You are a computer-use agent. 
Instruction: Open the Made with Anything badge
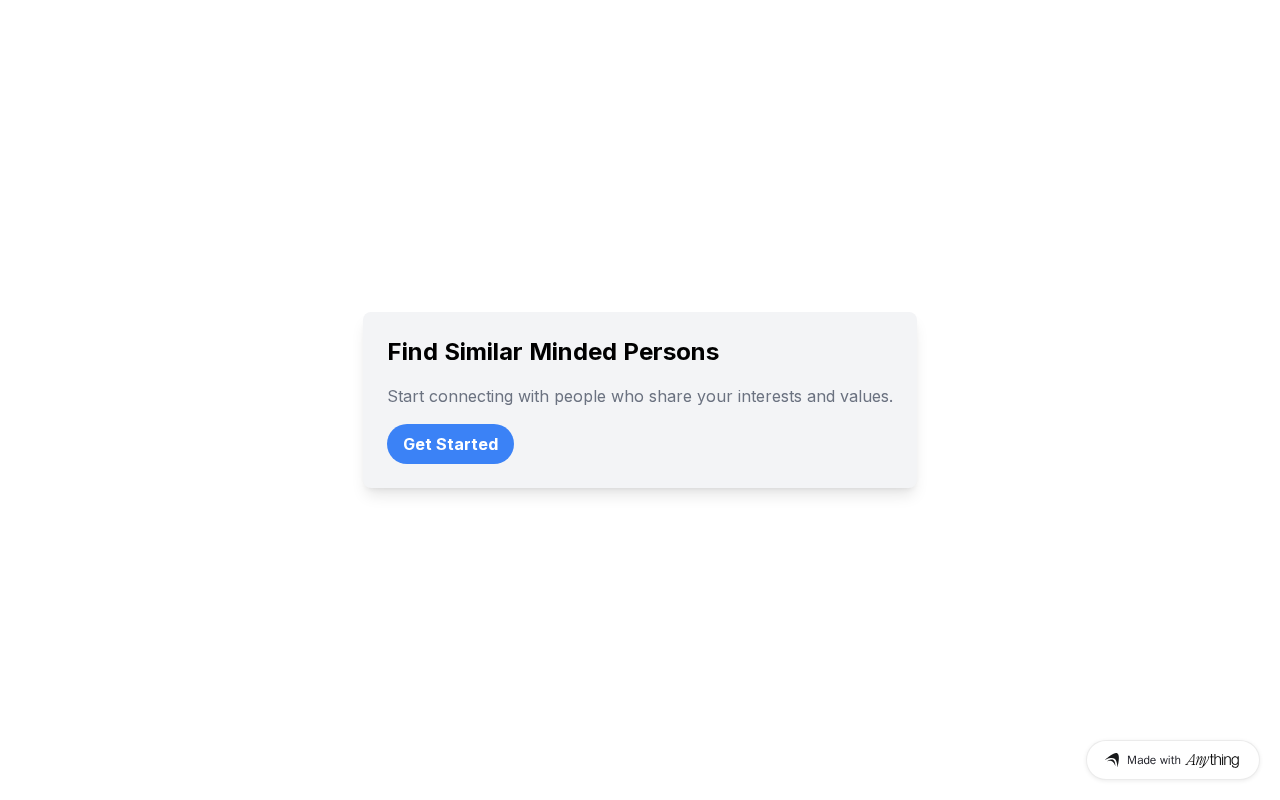(x=1172, y=760)
